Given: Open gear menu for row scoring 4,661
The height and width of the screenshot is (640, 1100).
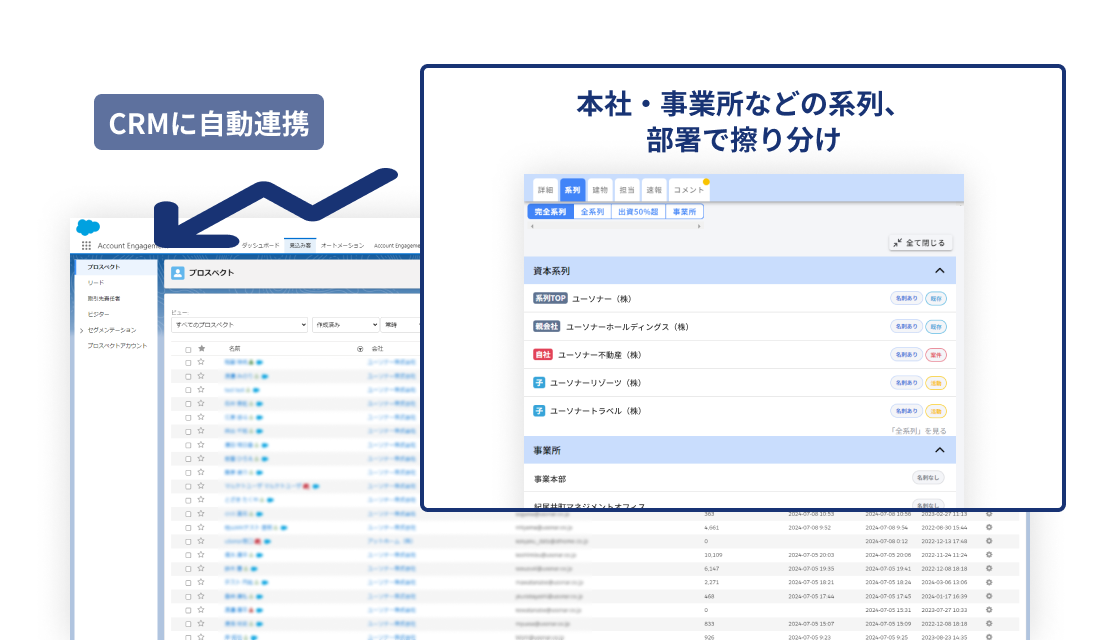Looking at the screenshot, I should pos(989,527).
